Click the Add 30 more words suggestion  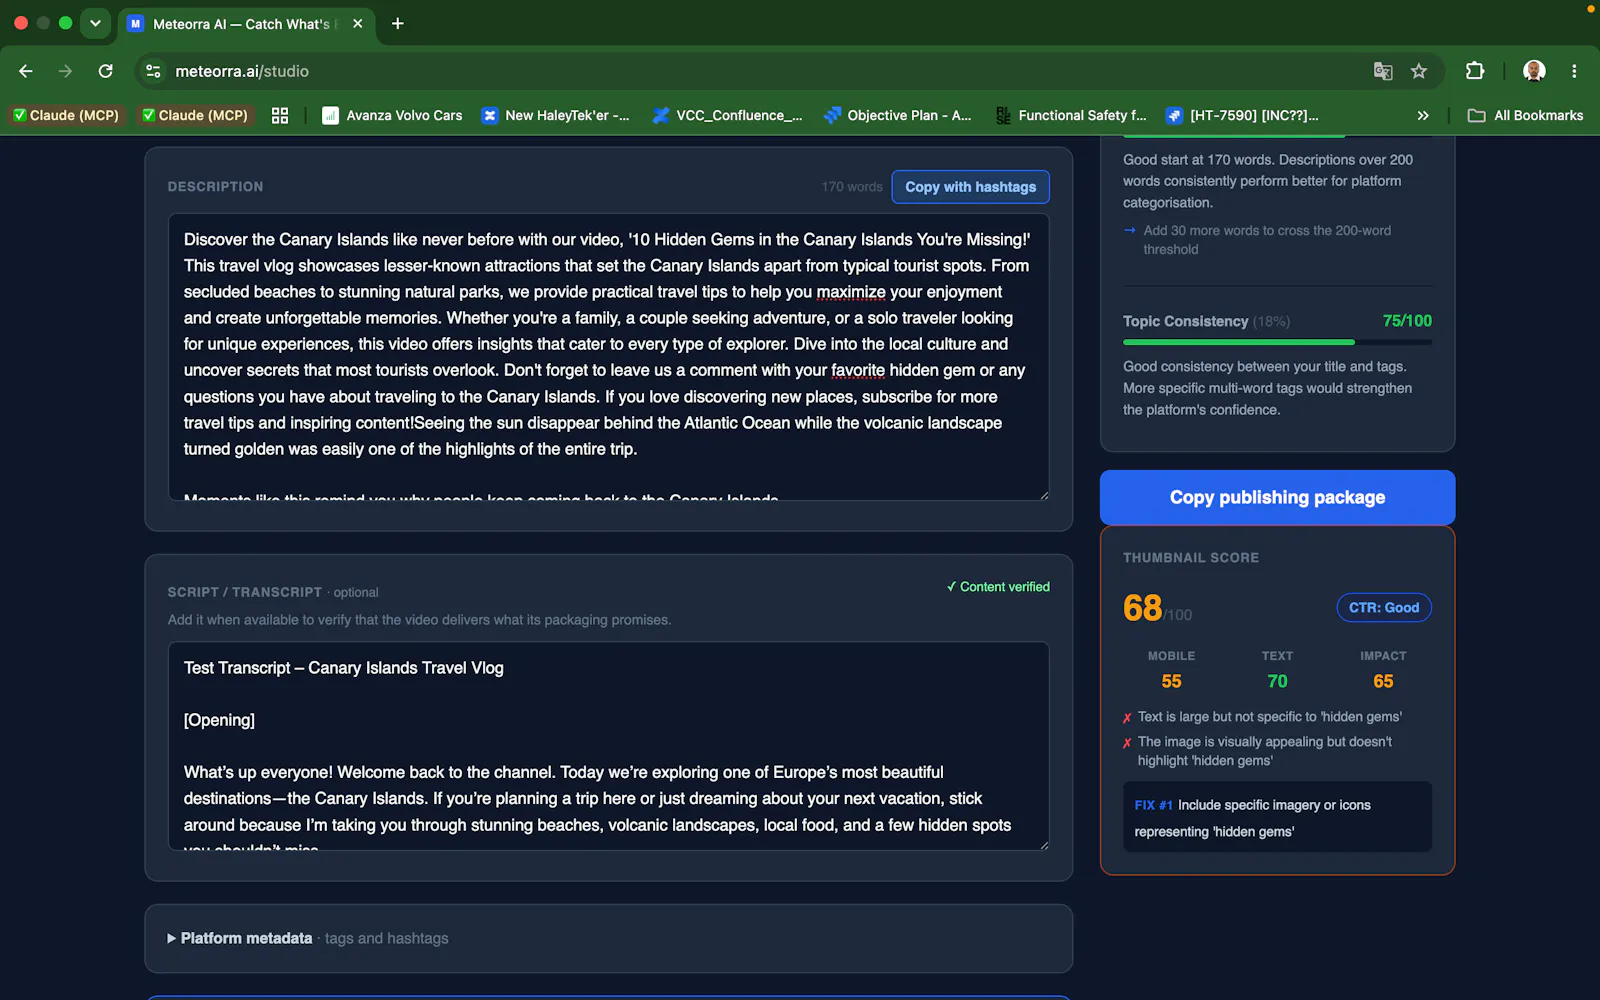tap(1267, 240)
